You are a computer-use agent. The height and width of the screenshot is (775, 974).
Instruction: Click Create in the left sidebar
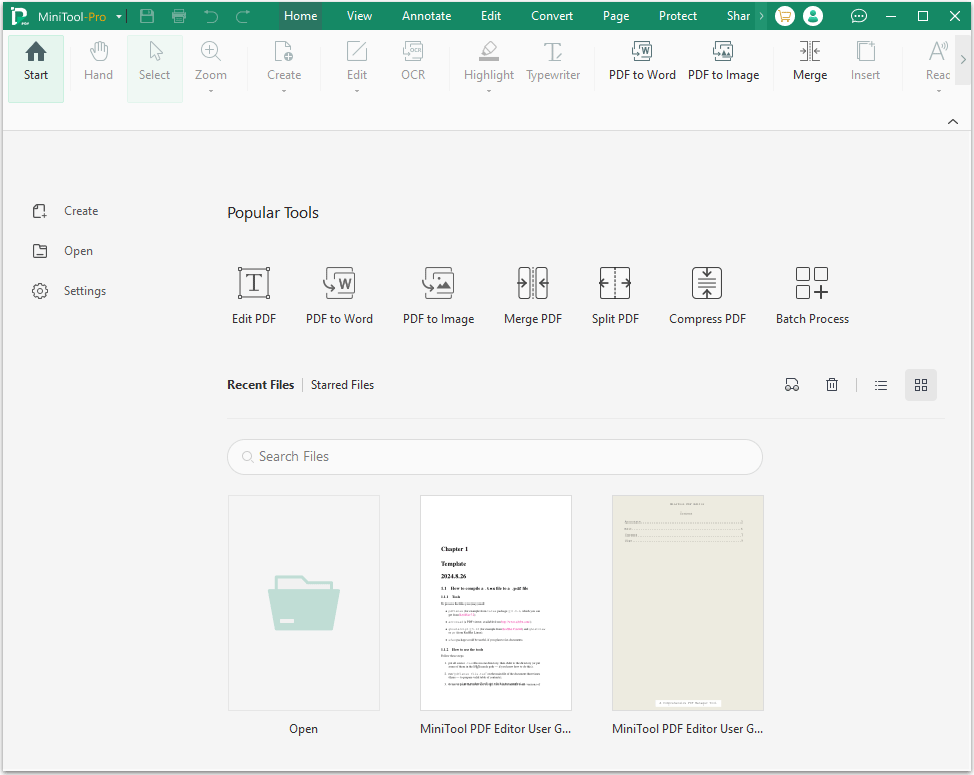point(66,211)
